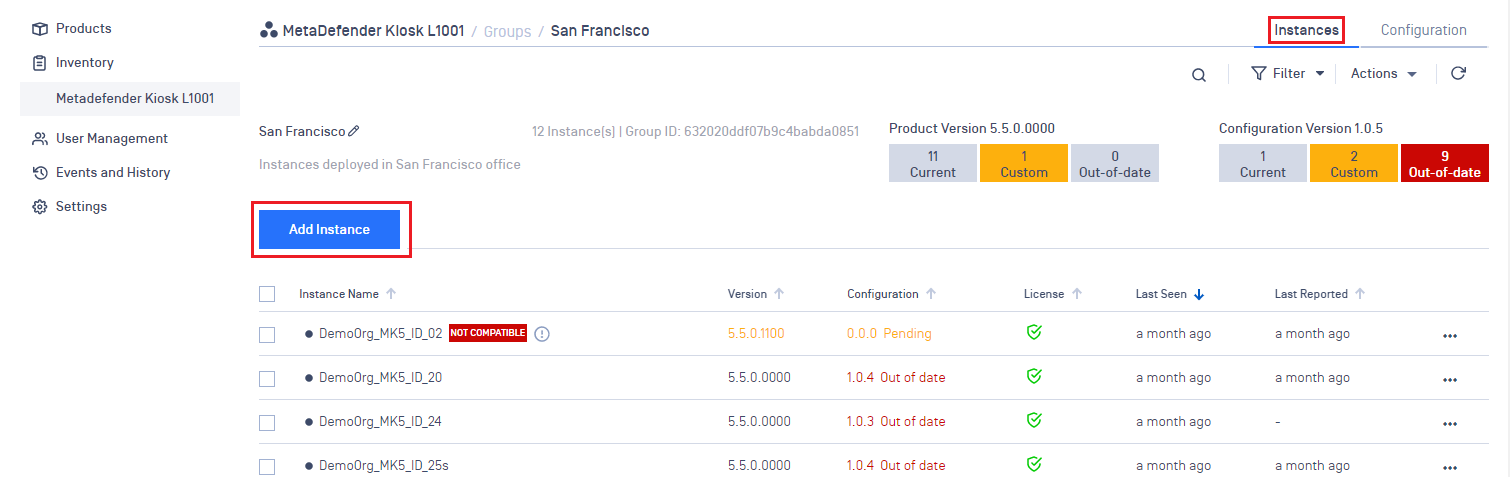Filter by 1 Current configuration version
This screenshot has width=1510, height=477.
1262,163
